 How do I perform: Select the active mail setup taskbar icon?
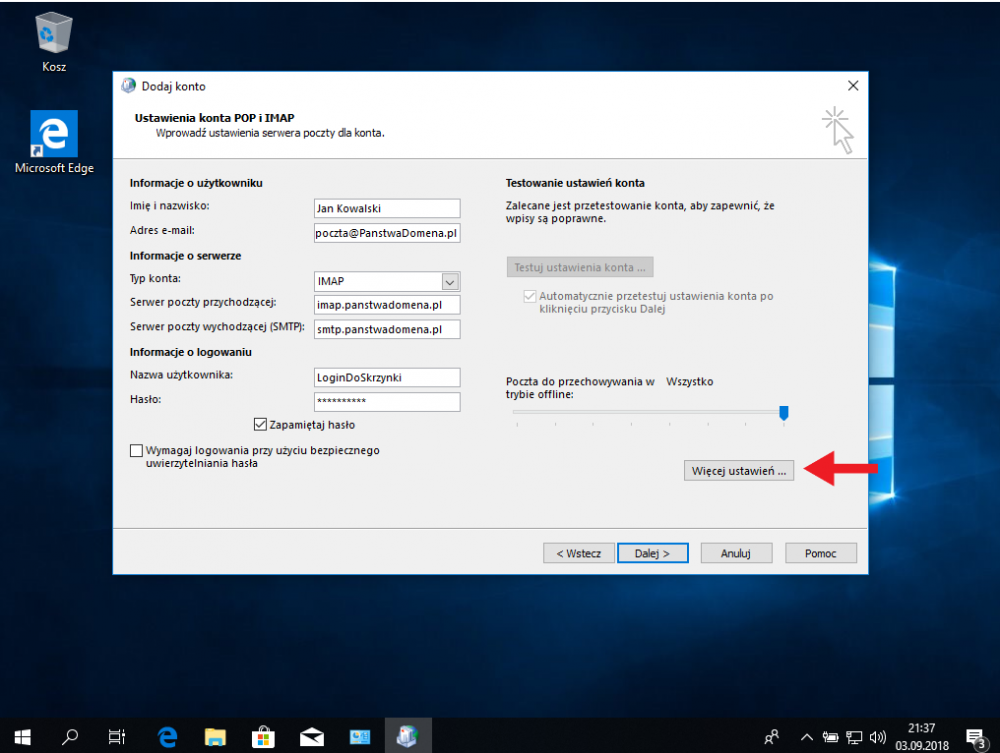tap(408, 736)
